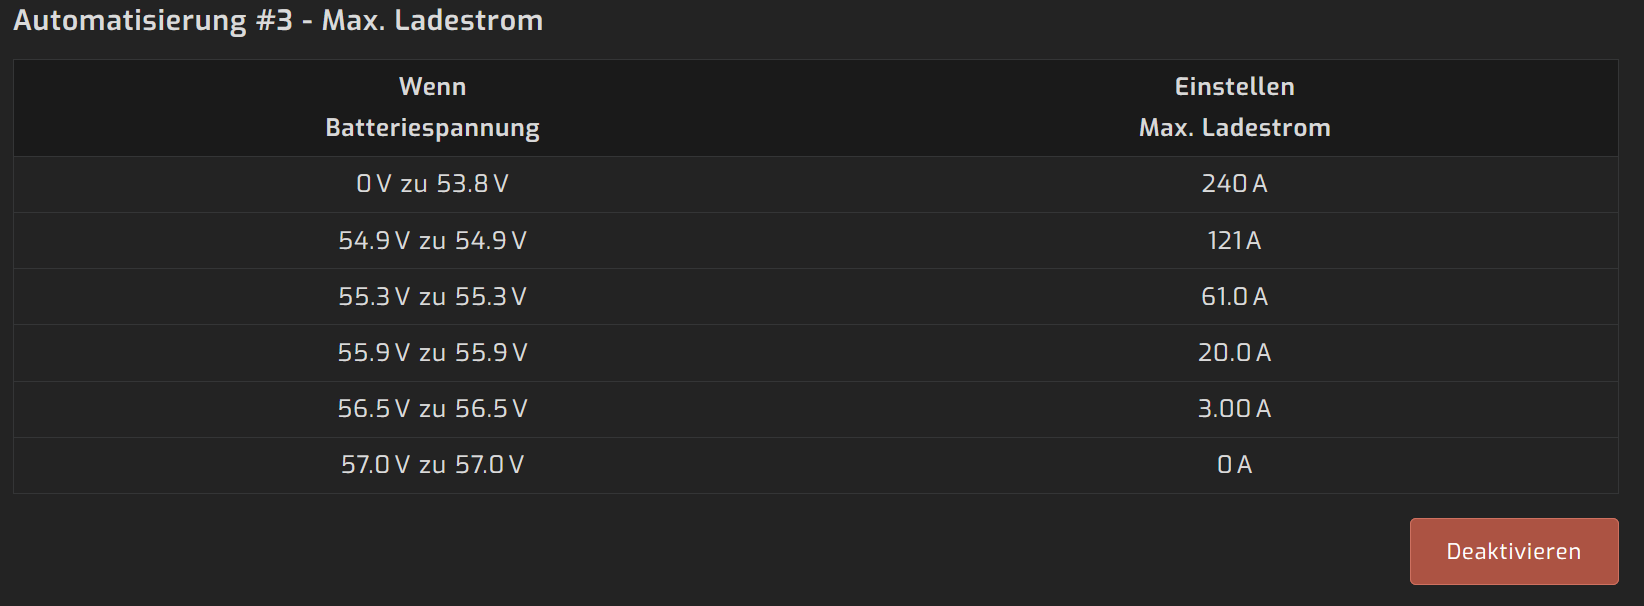Click the Wenn column header
Image resolution: width=1644 pixels, height=606 pixels.
tap(432, 87)
